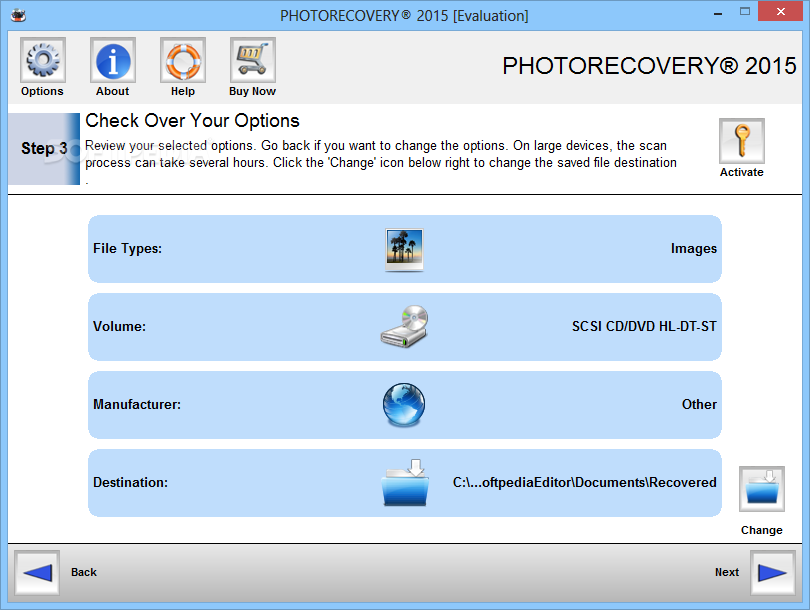Click the globe Manufacturer icon
The image size is (810, 610).
coord(404,404)
